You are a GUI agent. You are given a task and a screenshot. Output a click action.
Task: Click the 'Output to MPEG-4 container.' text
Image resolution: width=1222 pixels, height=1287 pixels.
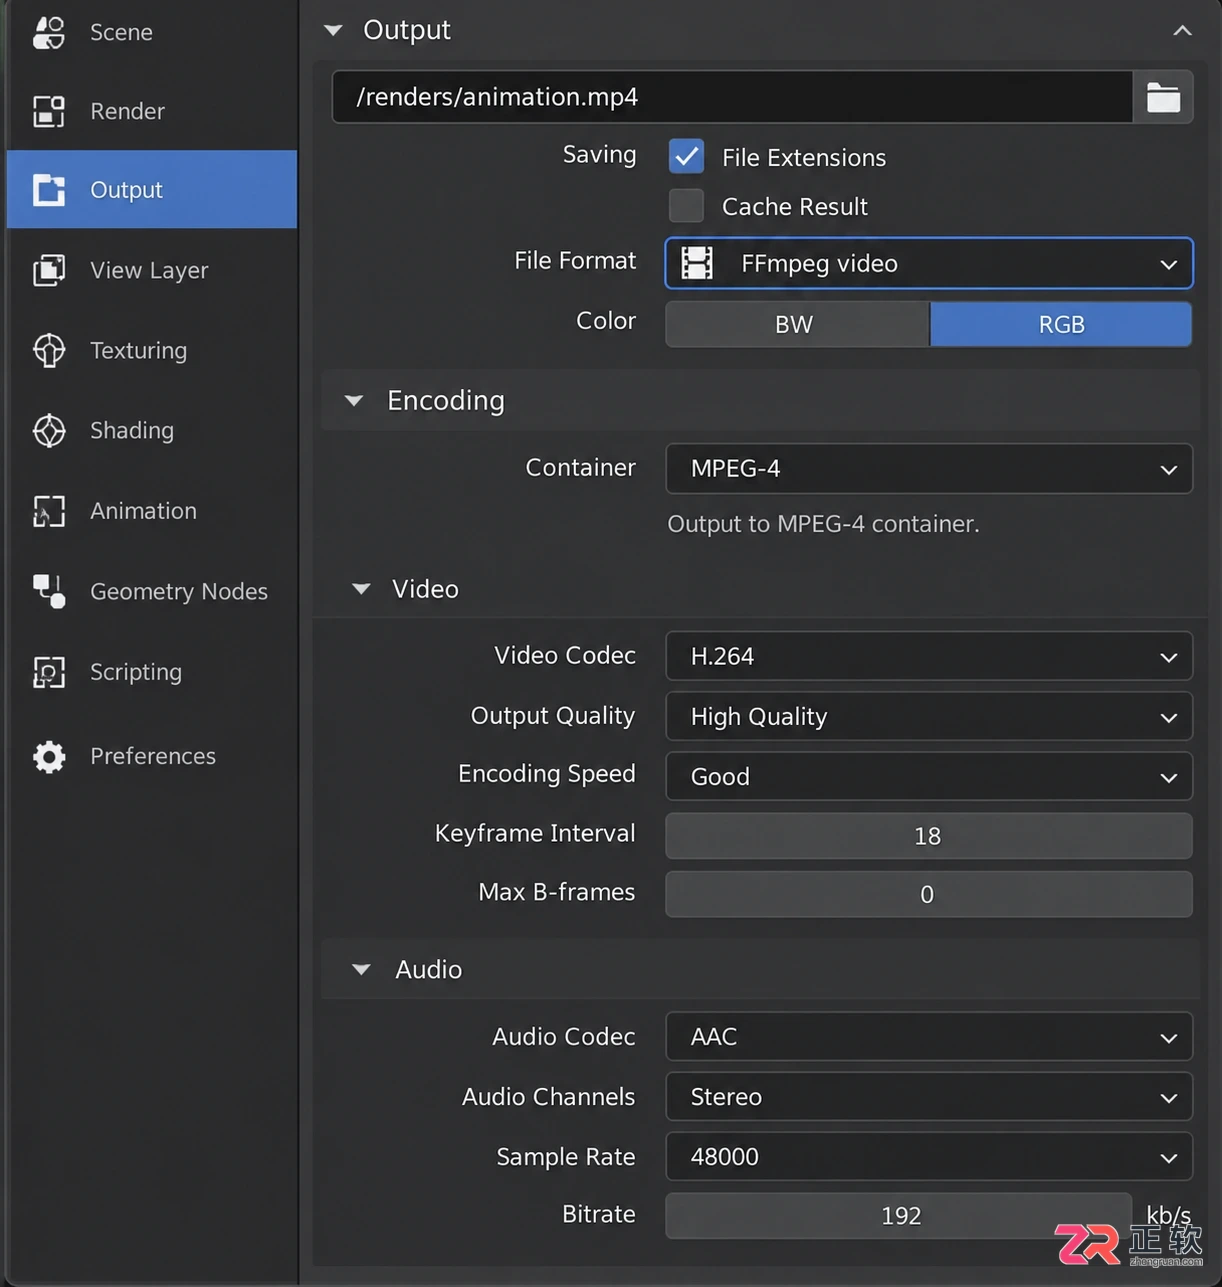pos(823,524)
